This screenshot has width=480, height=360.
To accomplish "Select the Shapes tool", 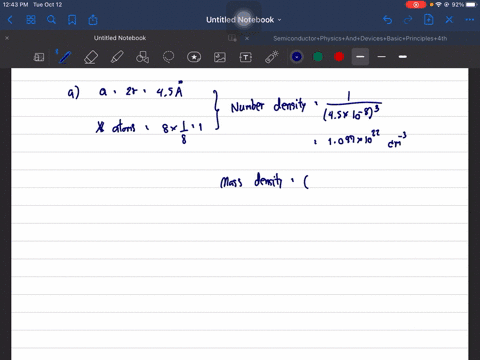I will (142, 57).
